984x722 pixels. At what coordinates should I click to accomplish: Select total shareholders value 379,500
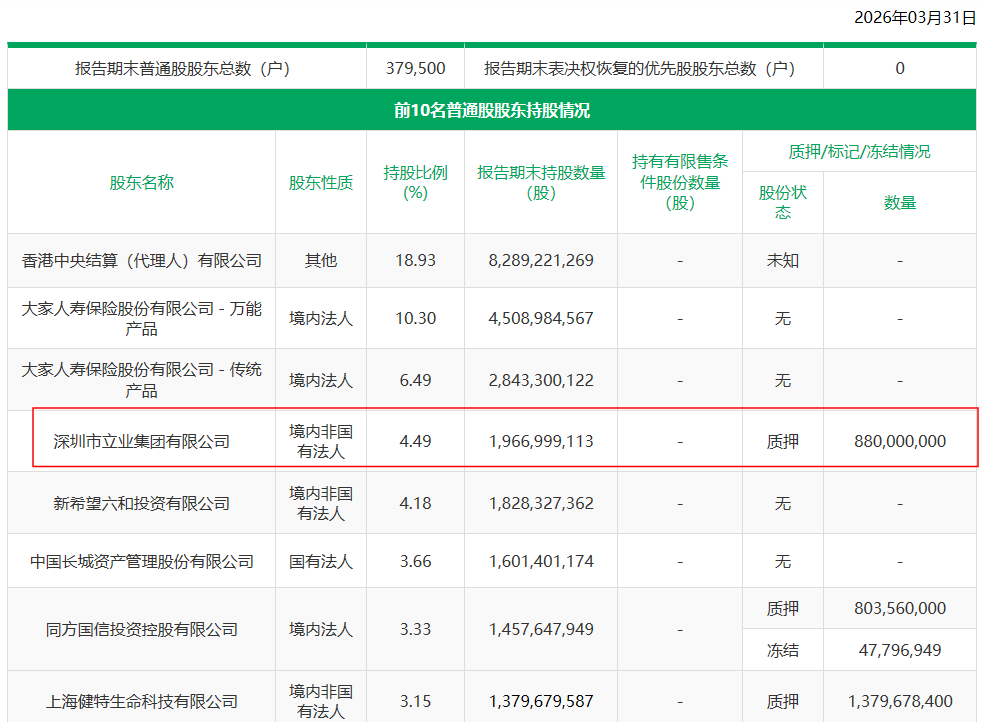point(415,68)
